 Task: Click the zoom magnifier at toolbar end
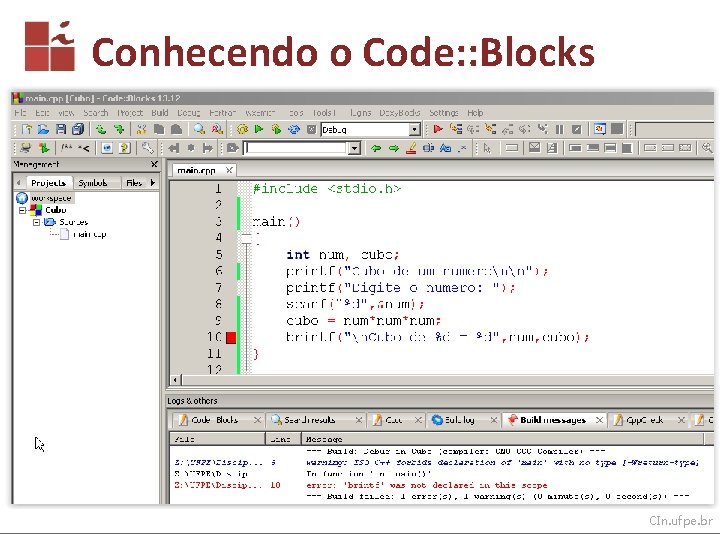click(x=707, y=148)
